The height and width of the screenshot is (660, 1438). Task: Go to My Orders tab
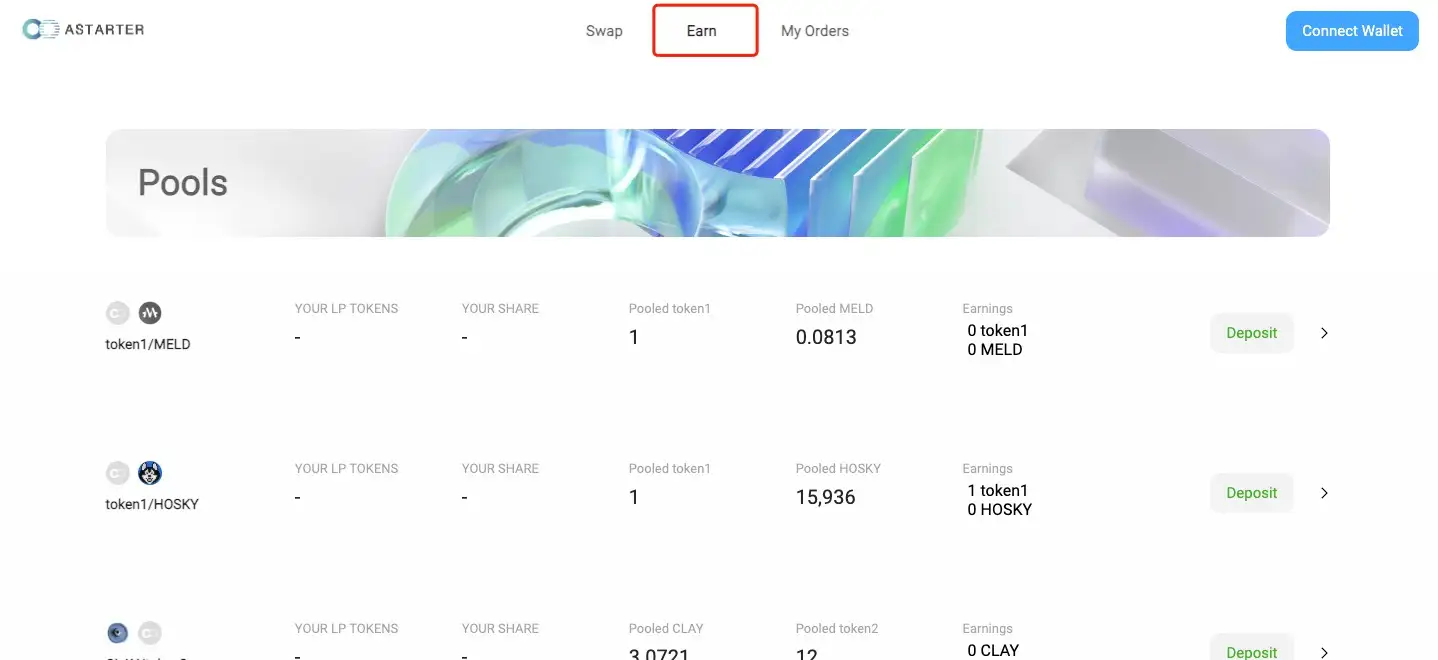(815, 31)
